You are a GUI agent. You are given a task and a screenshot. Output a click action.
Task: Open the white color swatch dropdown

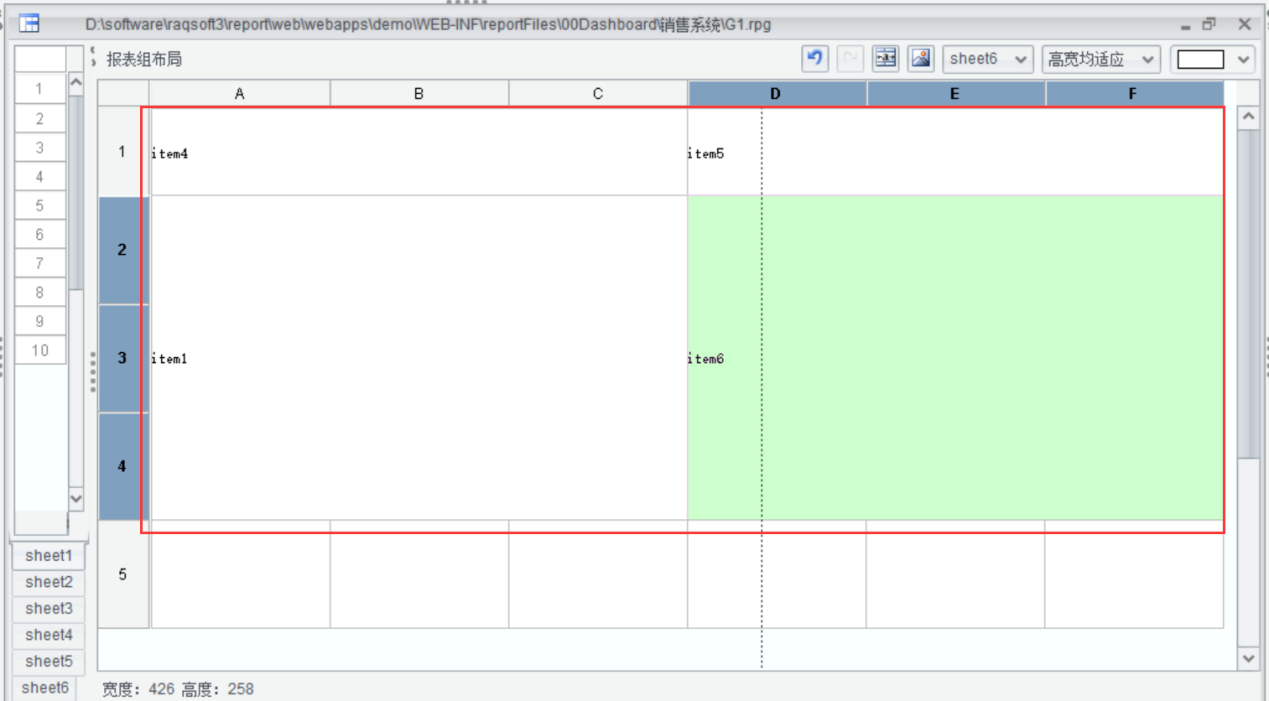tap(1213, 59)
